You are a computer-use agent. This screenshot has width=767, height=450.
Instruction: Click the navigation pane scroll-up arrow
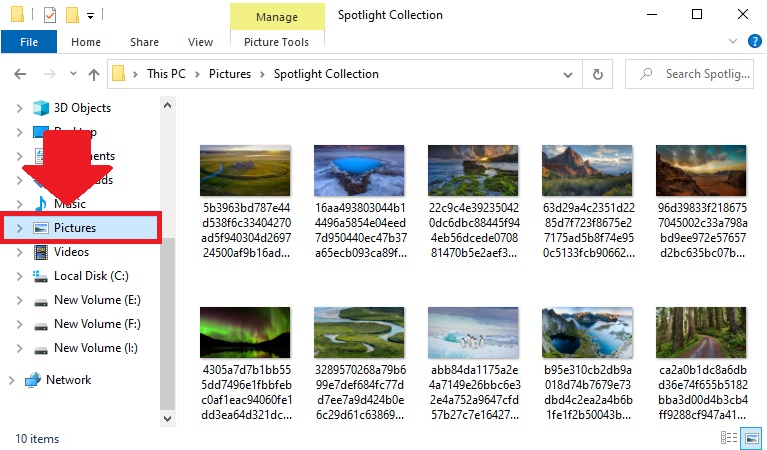(x=167, y=105)
